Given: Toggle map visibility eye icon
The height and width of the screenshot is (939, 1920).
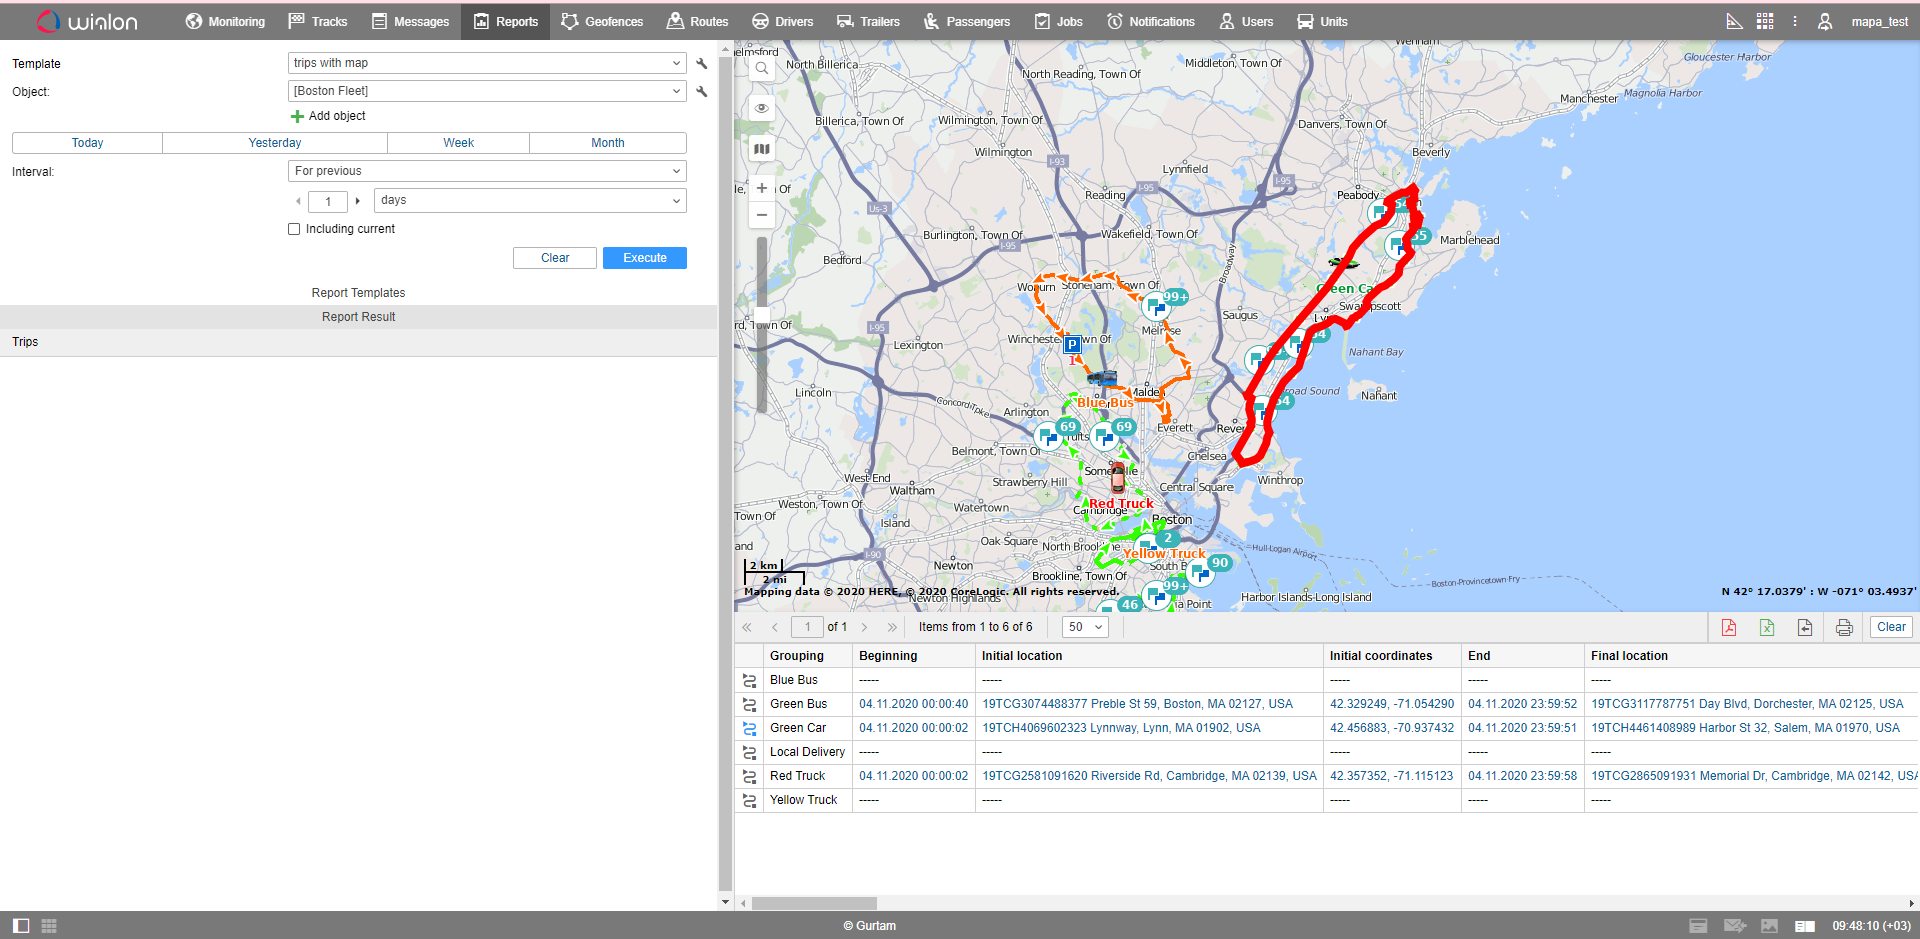Looking at the screenshot, I should 762,108.
